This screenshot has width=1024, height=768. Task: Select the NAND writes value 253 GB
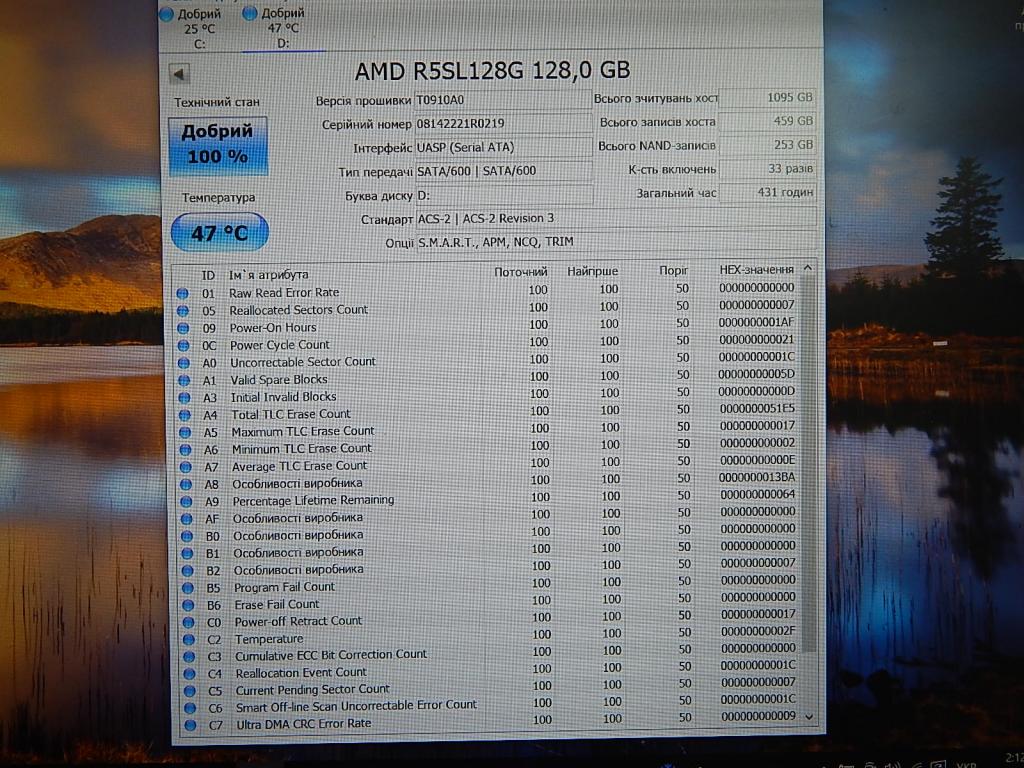point(768,144)
